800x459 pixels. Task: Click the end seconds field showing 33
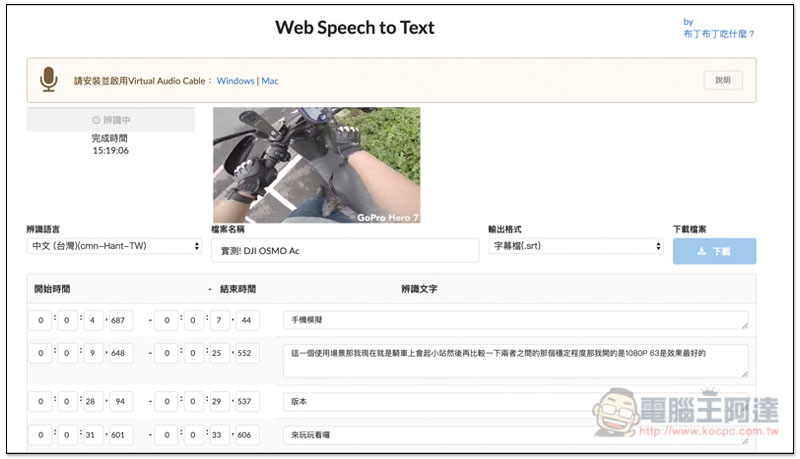219,435
